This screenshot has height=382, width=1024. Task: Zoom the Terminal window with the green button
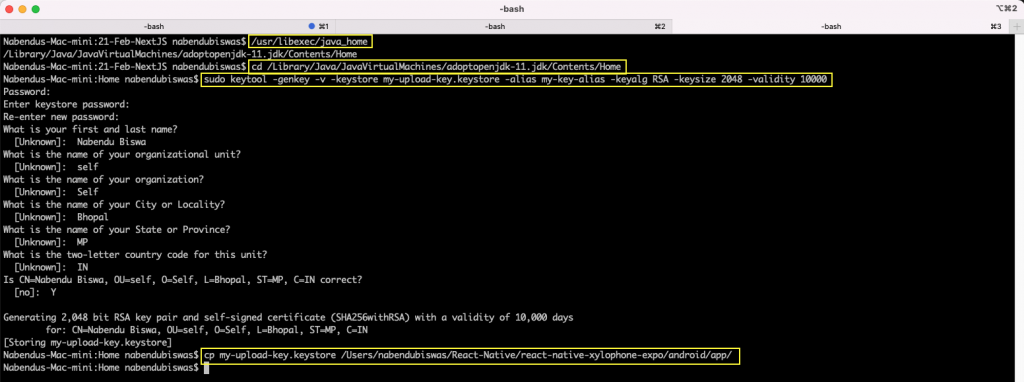click(36, 9)
